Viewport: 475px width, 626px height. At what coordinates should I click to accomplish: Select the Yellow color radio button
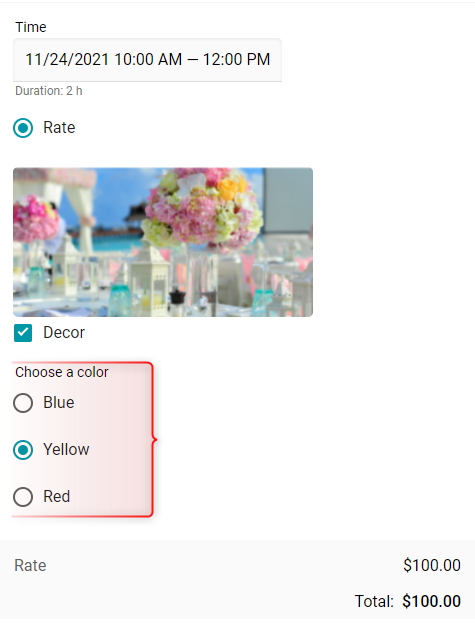(23, 450)
